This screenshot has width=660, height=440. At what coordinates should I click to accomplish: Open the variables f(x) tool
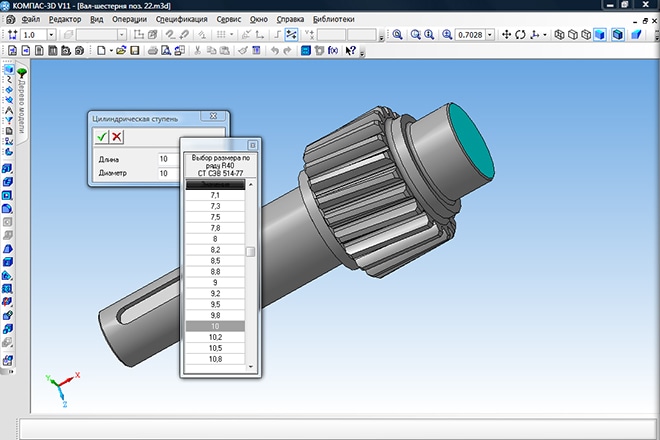pos(333,51)
